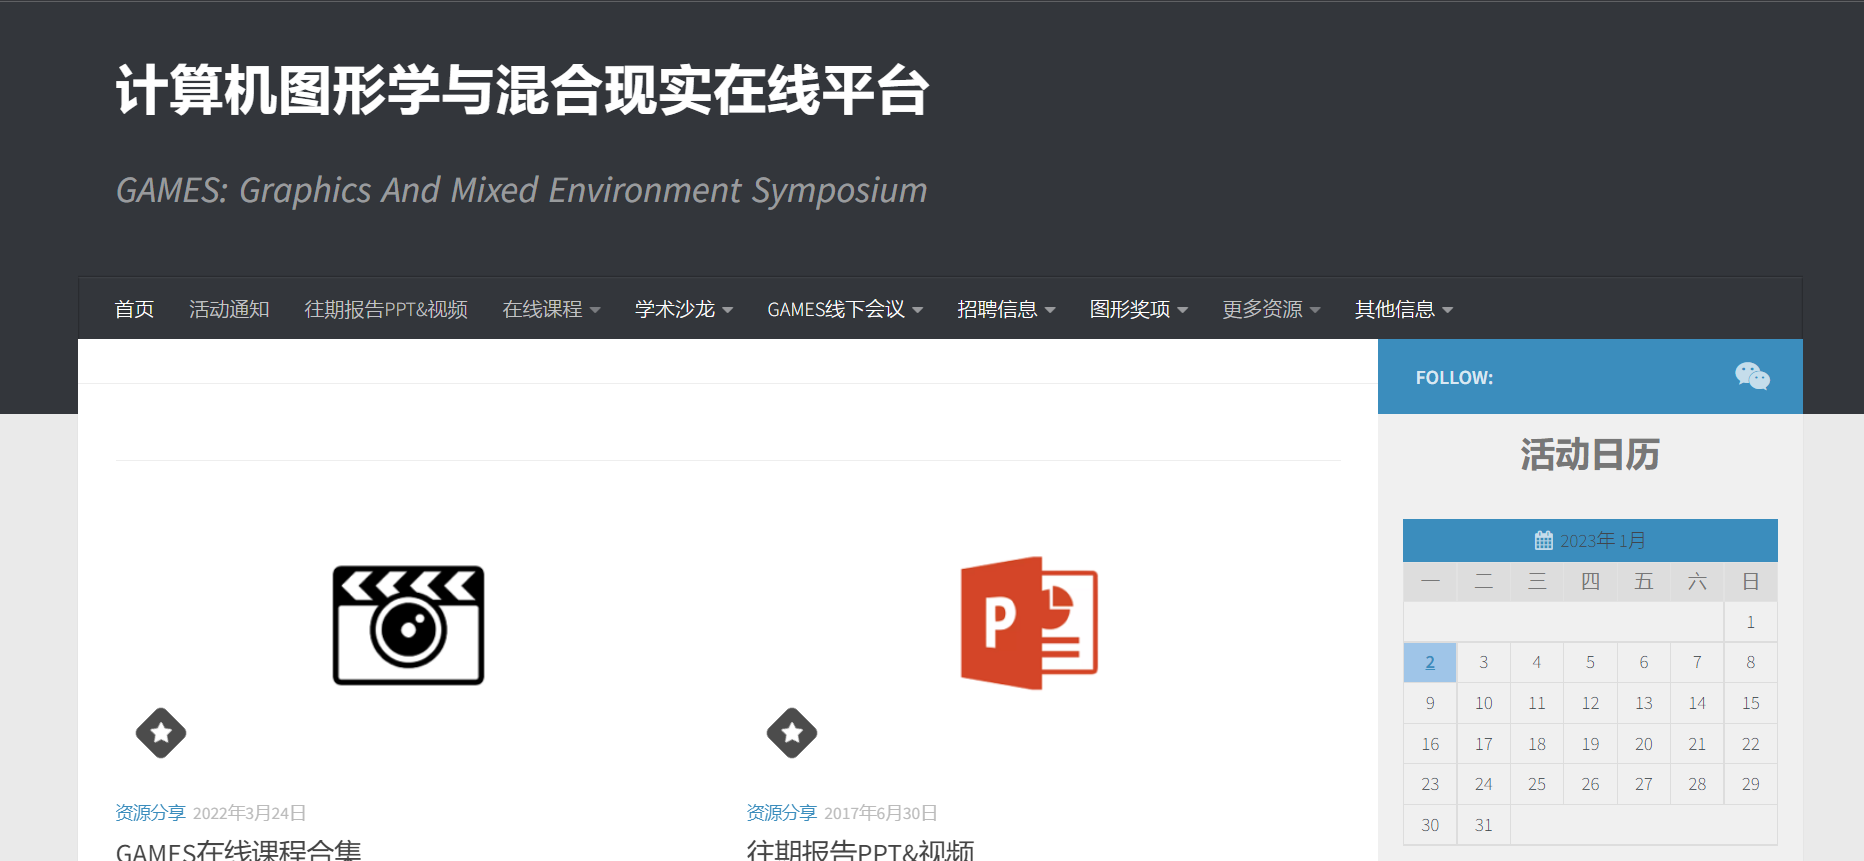The height and width of the screenshot is (861, 1864).
Task: Open the GAMES线下会议 dropdown
Action: pos(844,310)
